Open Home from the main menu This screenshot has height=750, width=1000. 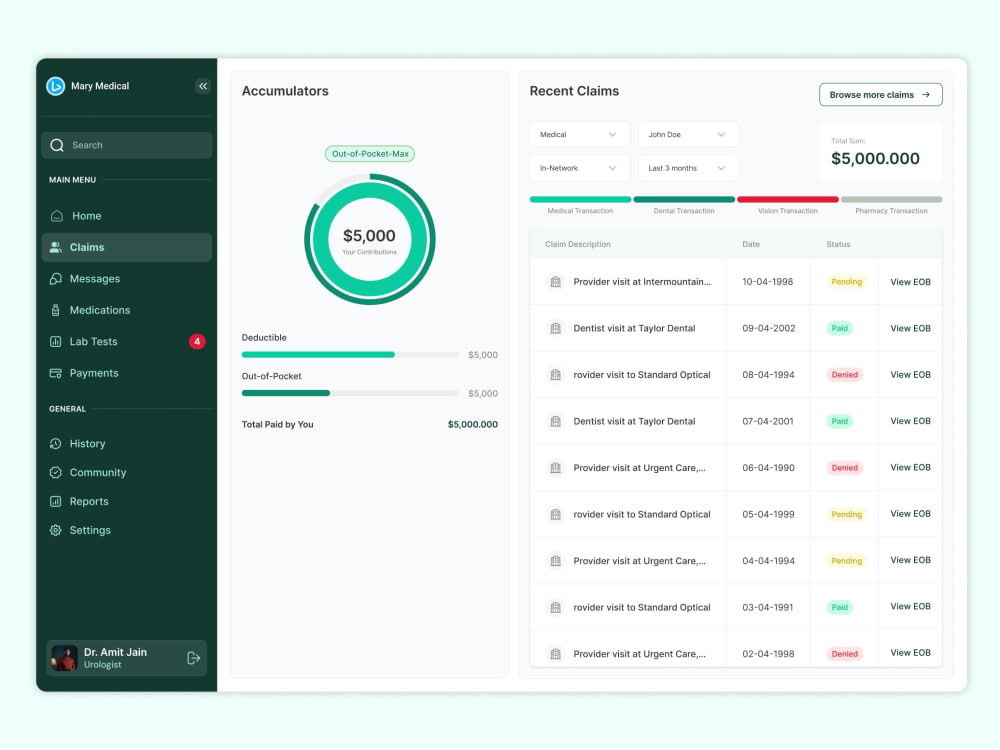[x=126, y=216]
